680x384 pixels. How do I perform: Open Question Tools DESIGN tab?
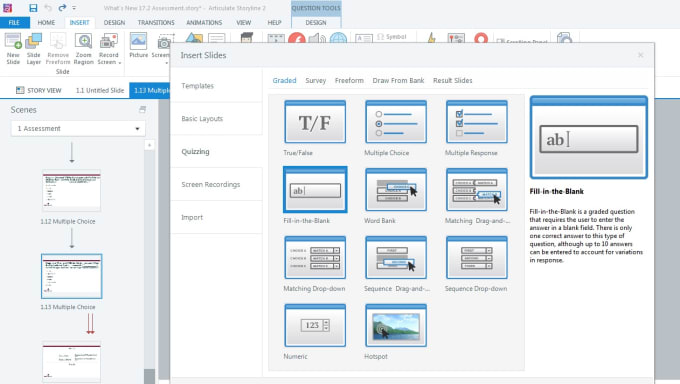pyautogui.click(x=316, y=23)
